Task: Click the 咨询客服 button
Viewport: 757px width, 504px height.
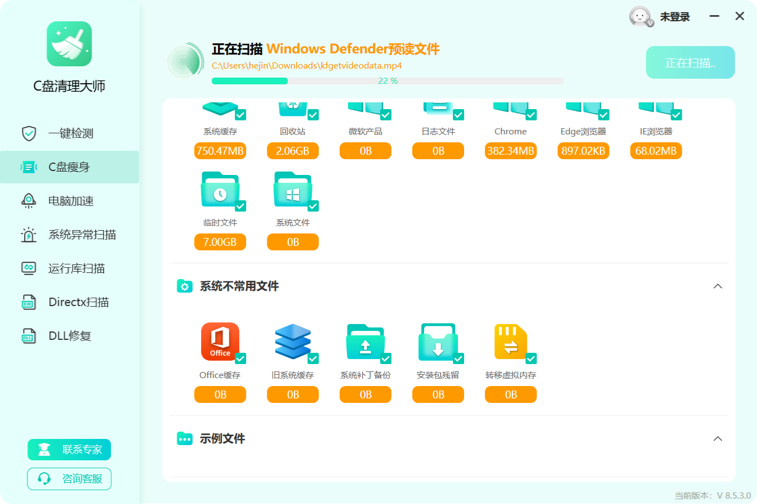Action: coord(69,478)
